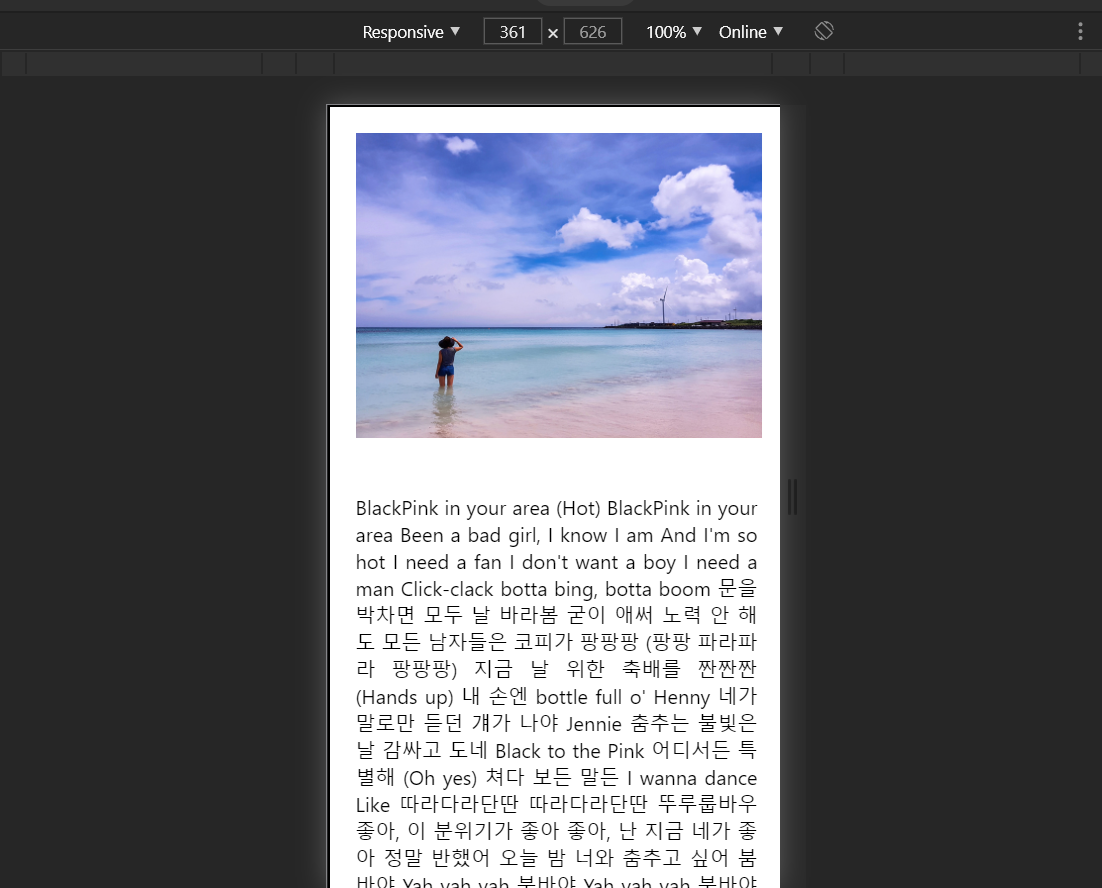This screenshot has height=888, width=1102.
Task: Click the rotate viewport icon
Action: [824, 31]
